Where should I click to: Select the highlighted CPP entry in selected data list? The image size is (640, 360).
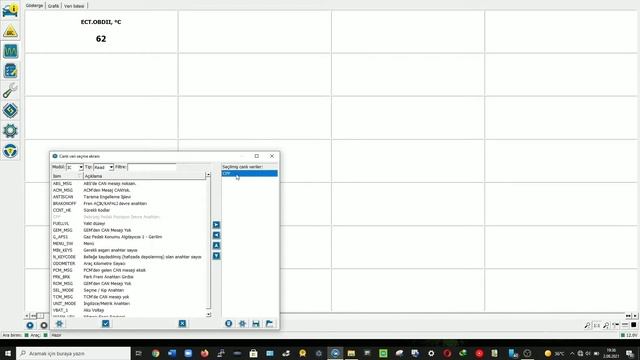click(249, 173)
